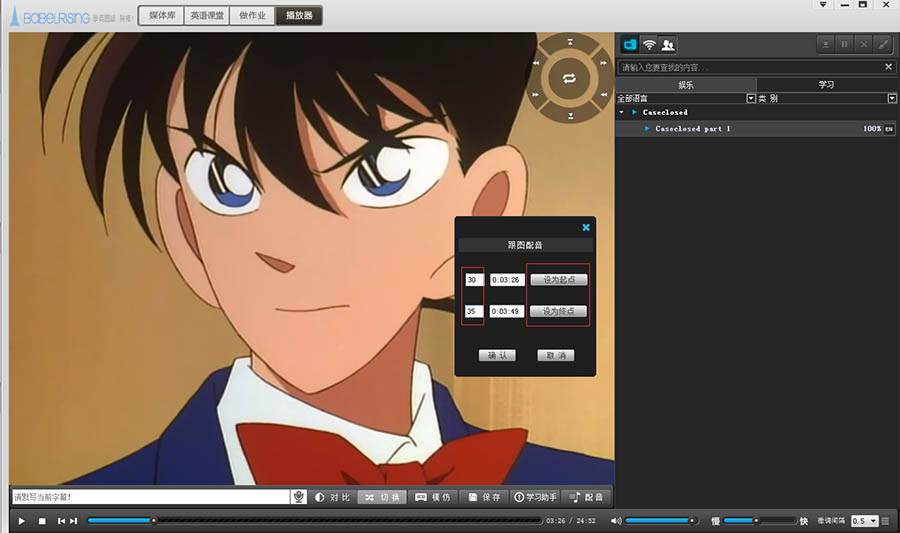Click the end sentence number field showing 35

(x=474, y=312)
